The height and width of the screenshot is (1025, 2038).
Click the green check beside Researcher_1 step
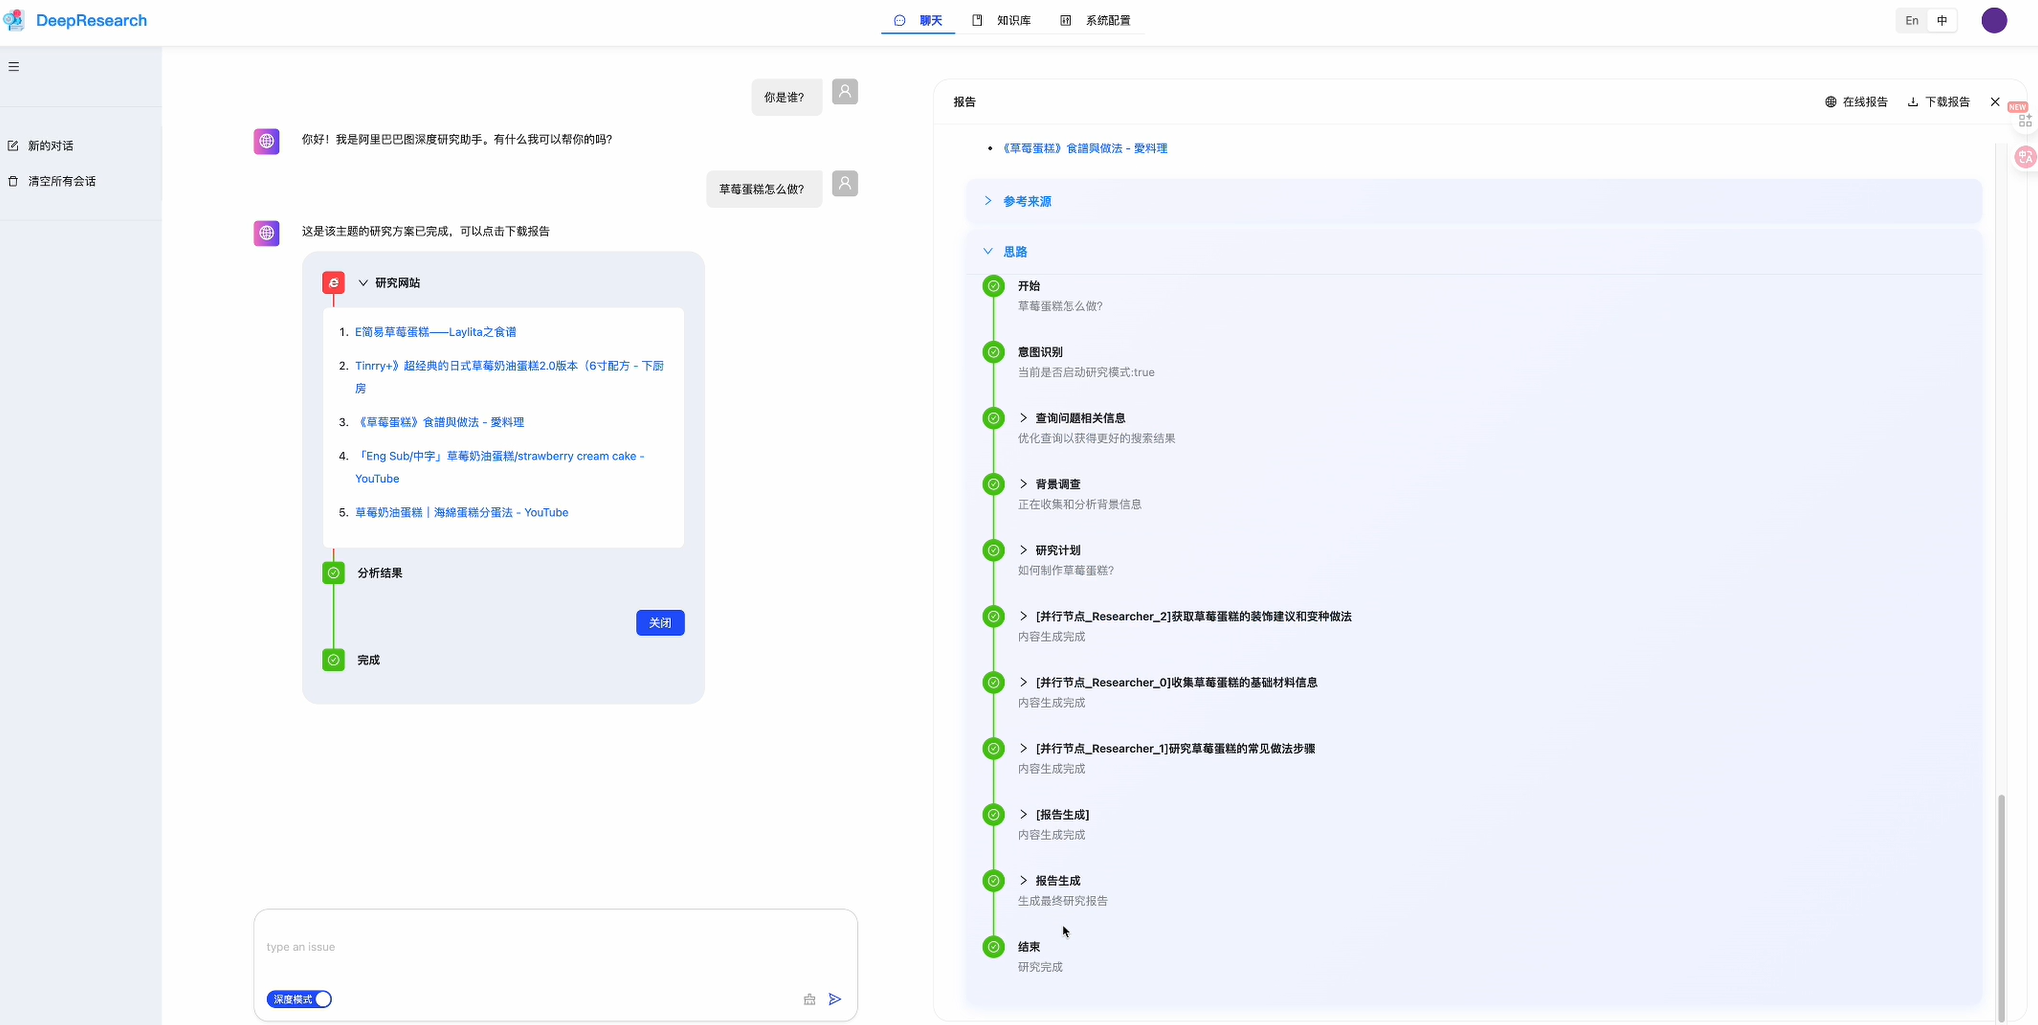pyautogui.click(x=993, y=748)
